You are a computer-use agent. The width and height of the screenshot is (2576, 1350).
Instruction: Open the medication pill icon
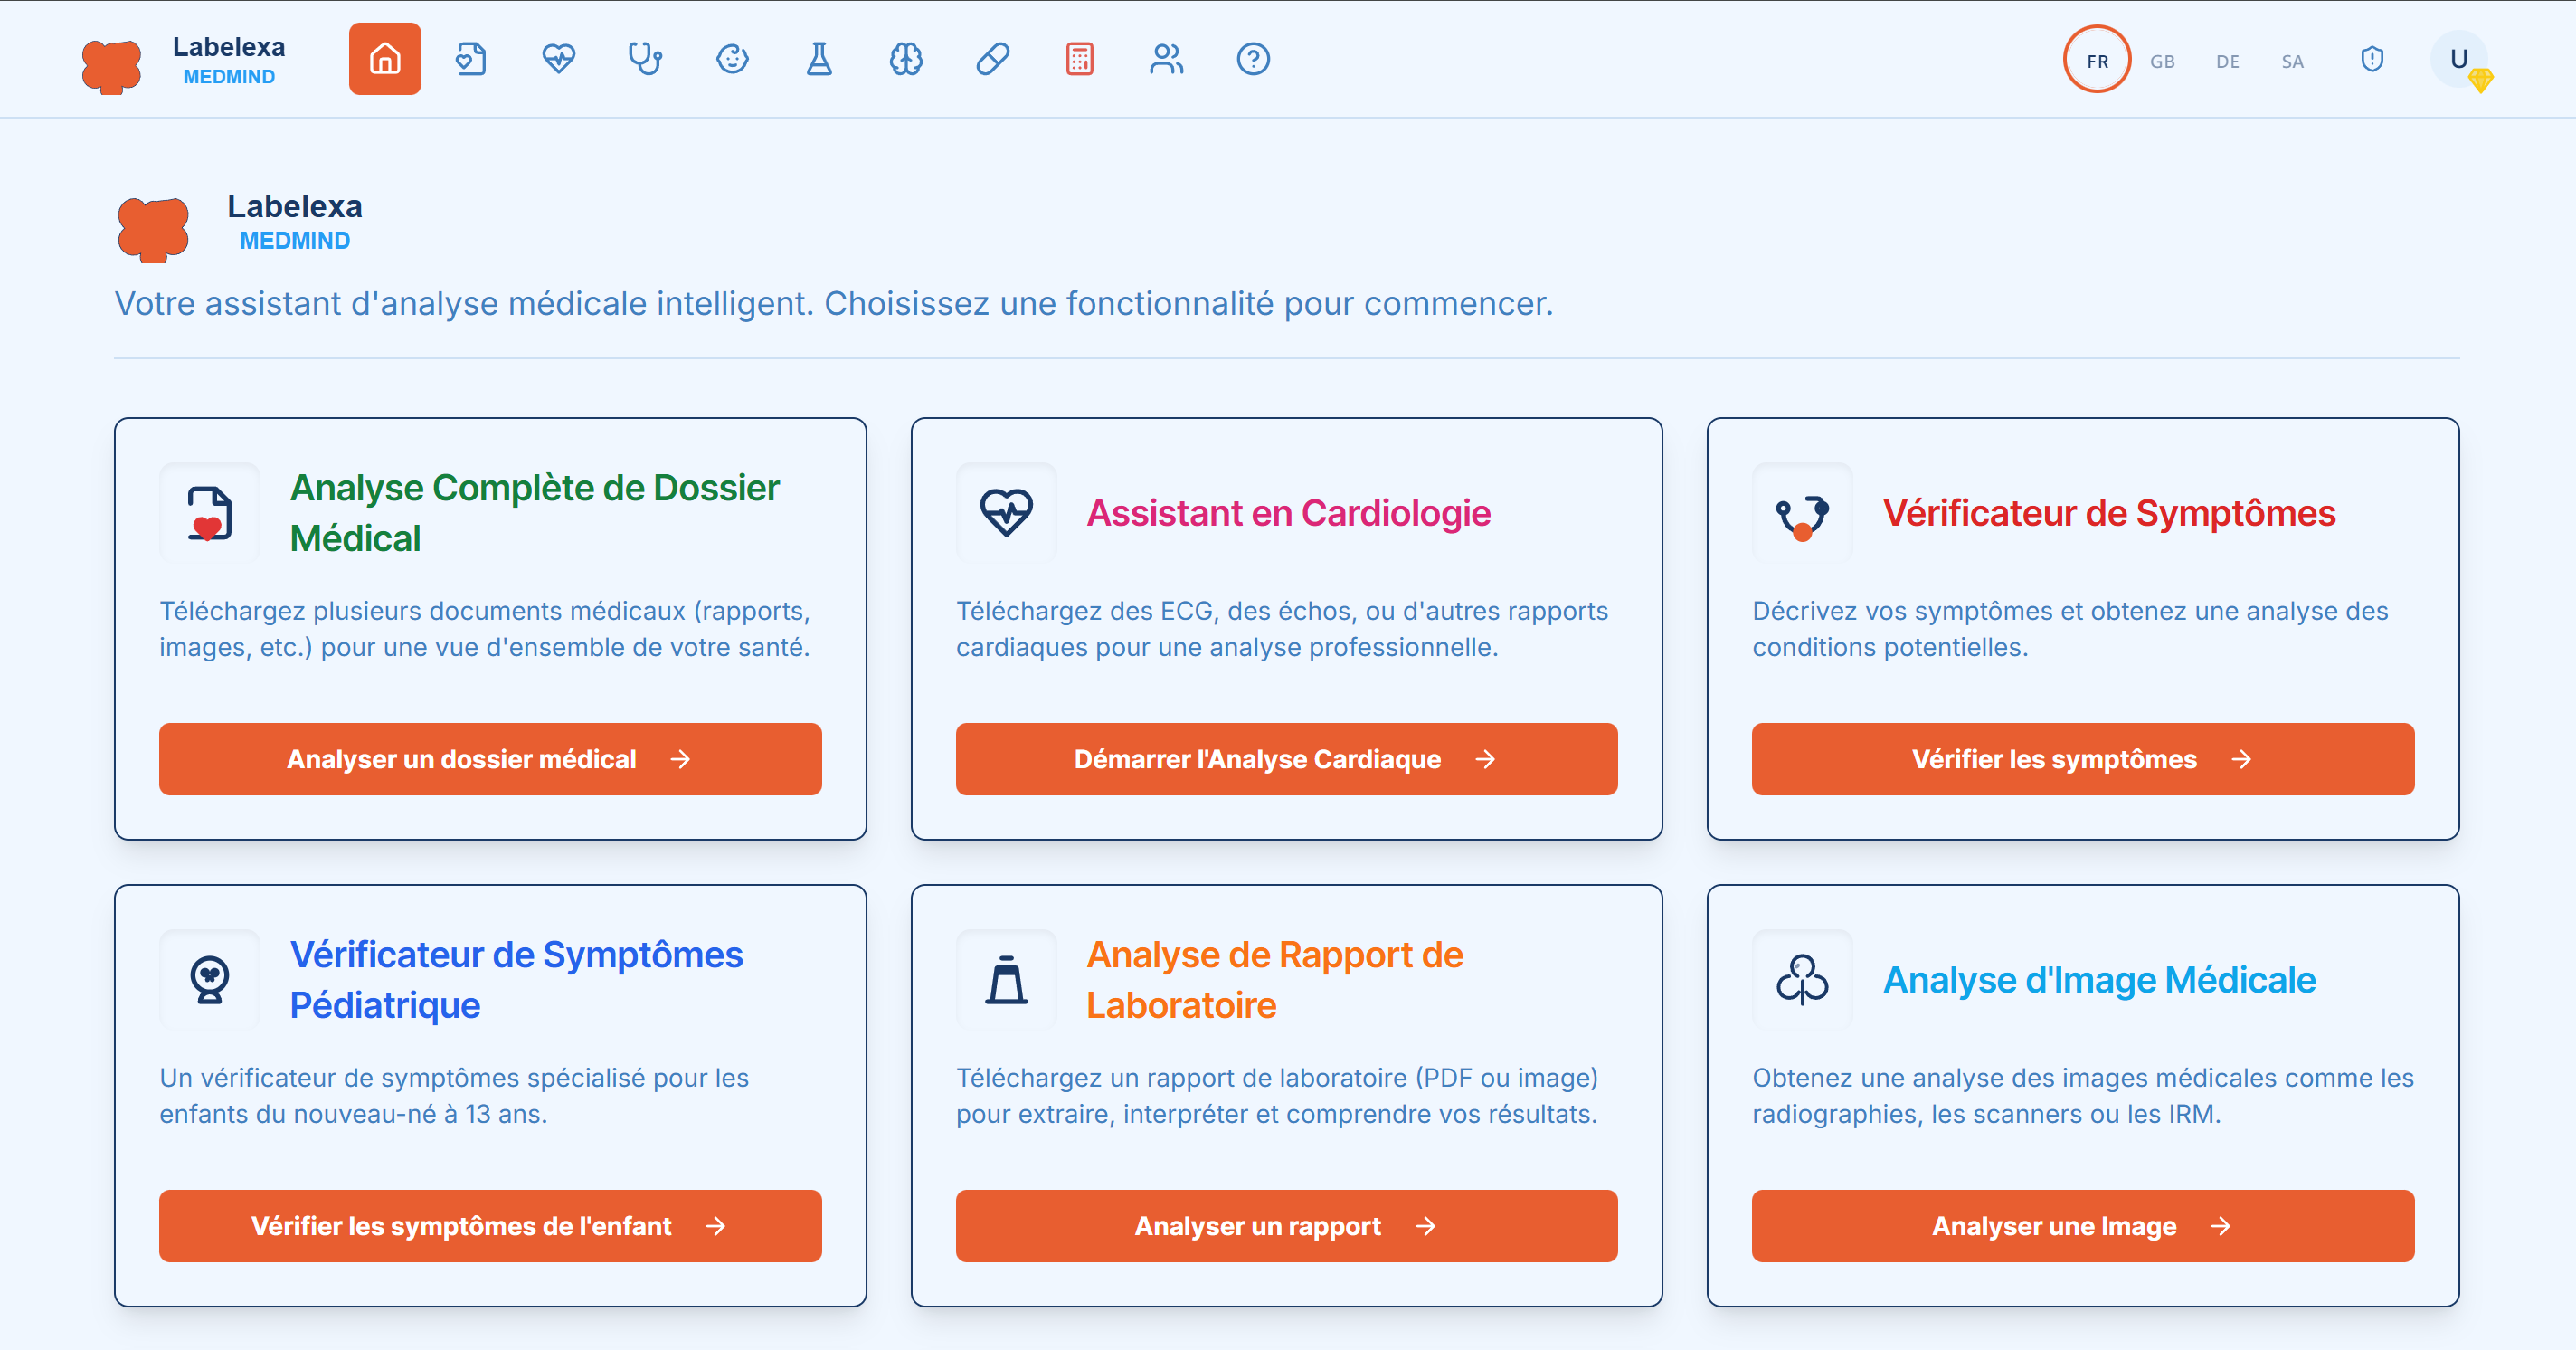[x=992, y=59]
